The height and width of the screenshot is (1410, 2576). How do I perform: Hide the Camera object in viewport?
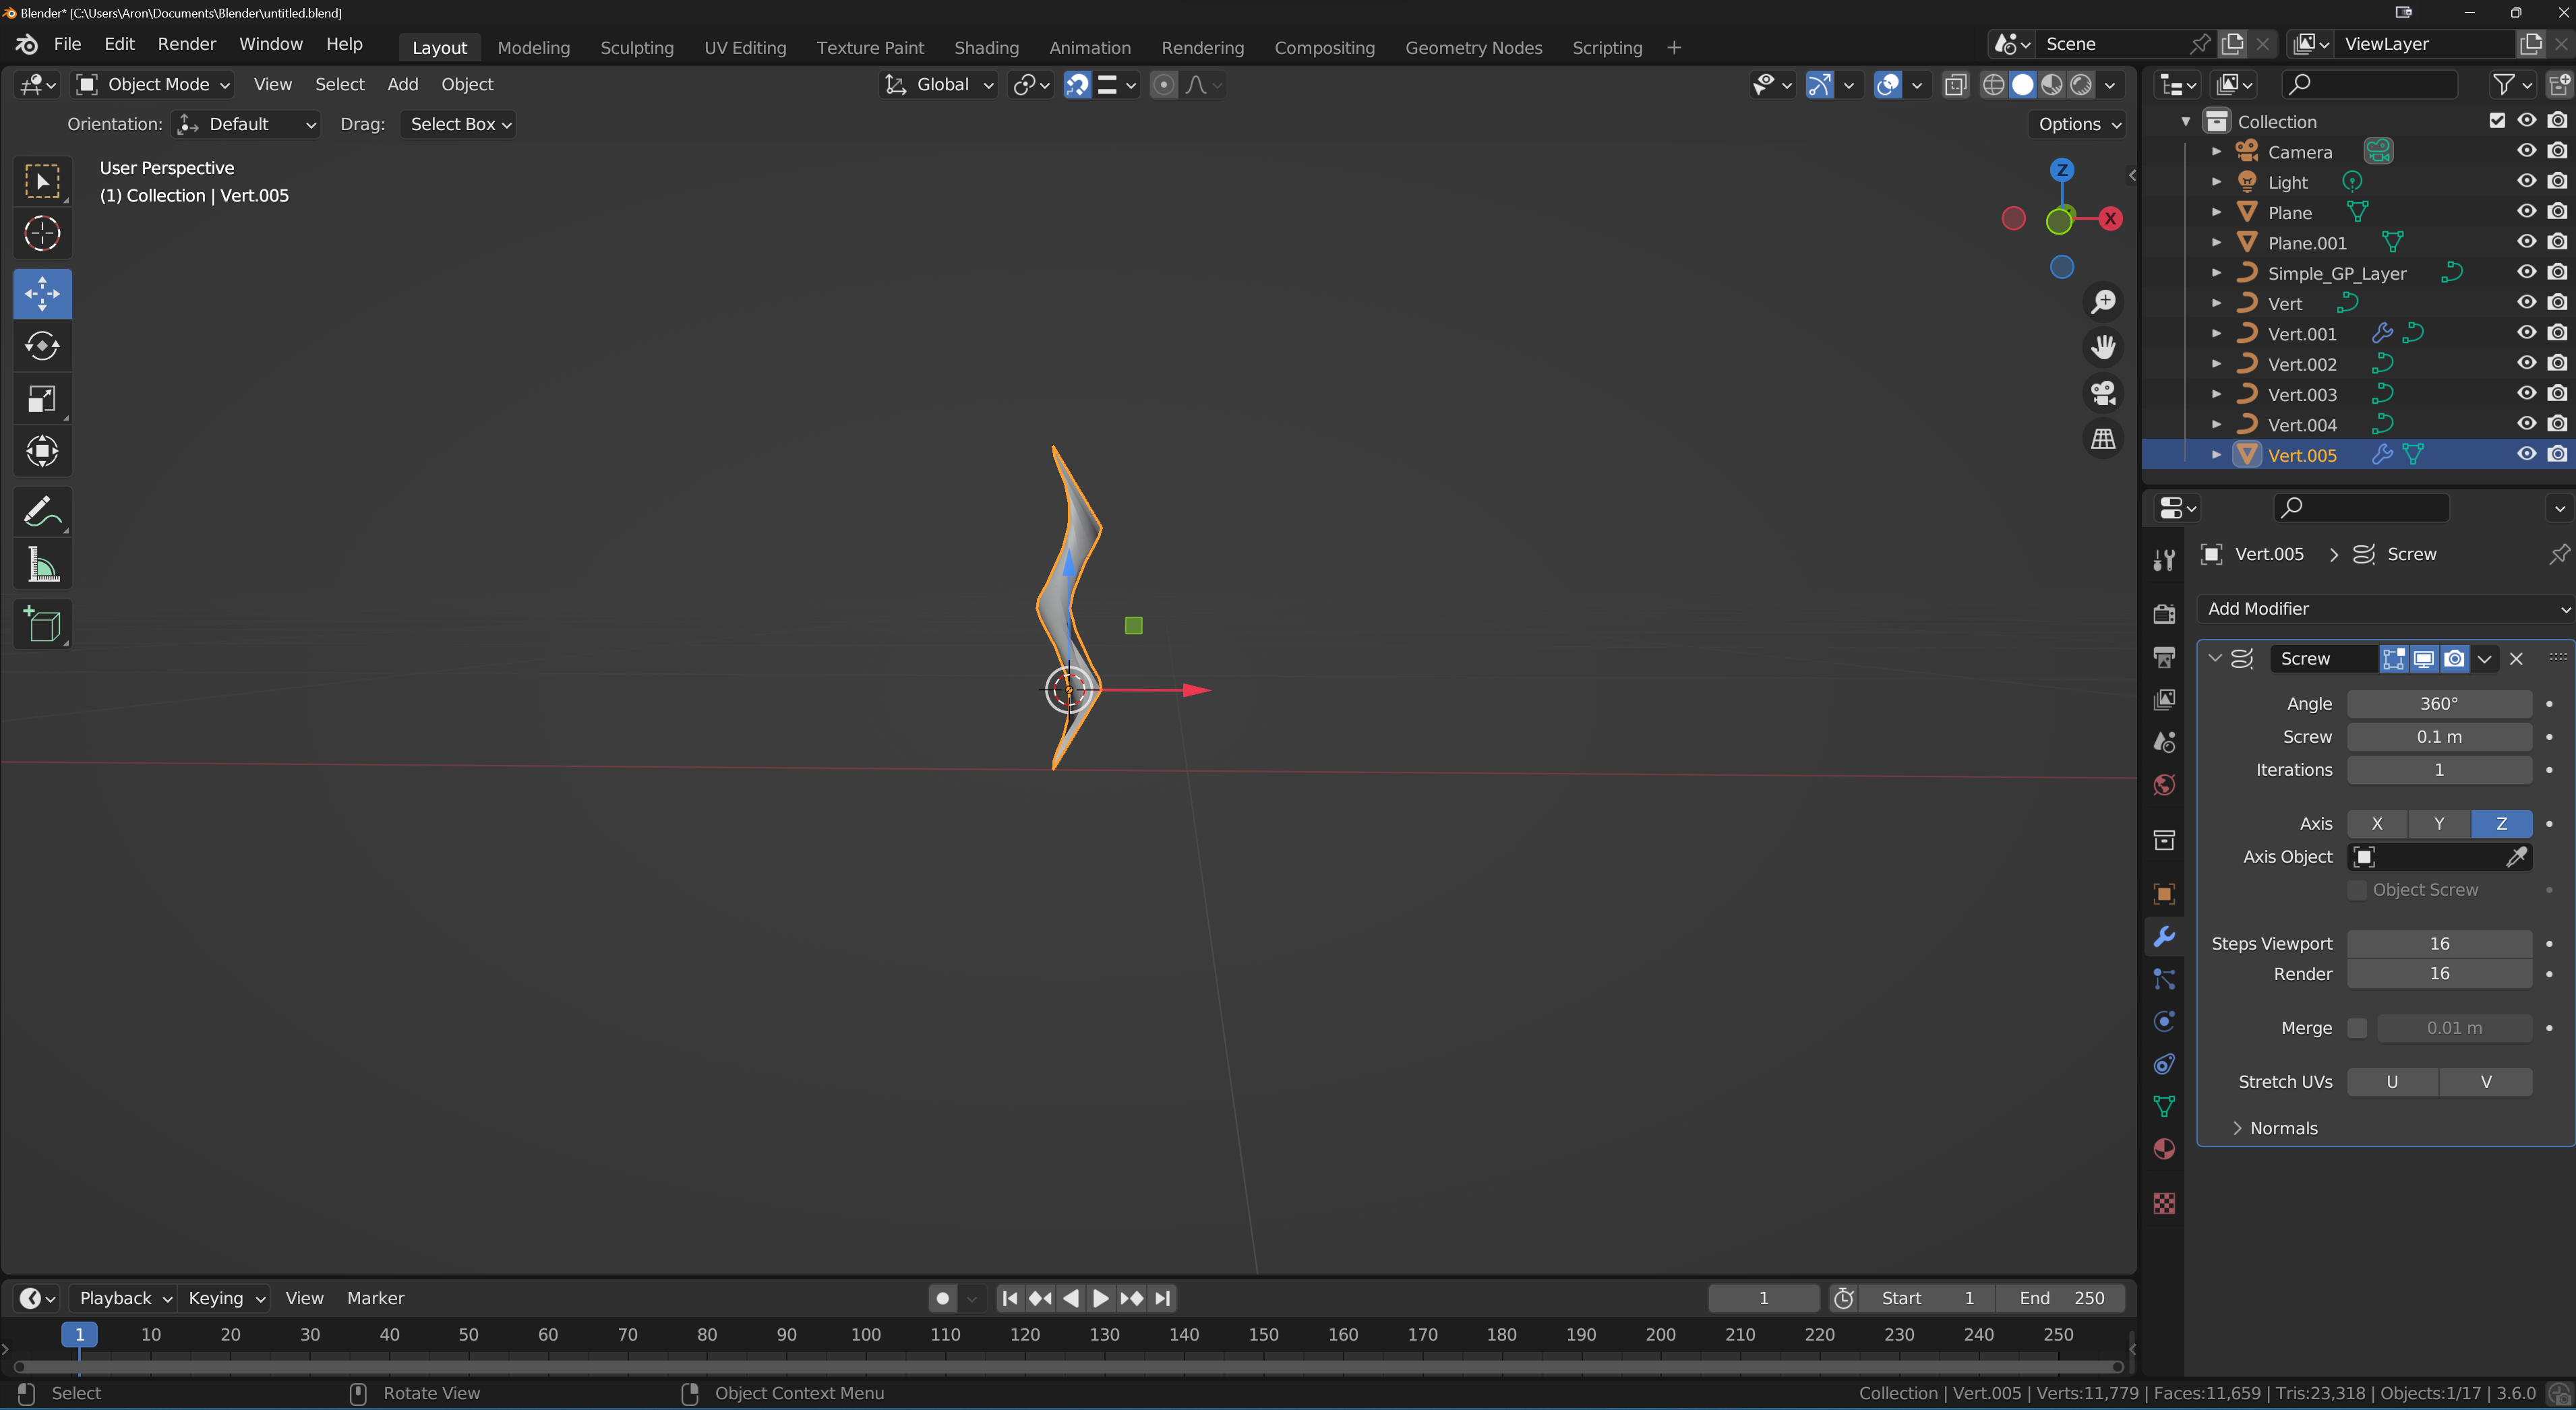click(2527, 151)
